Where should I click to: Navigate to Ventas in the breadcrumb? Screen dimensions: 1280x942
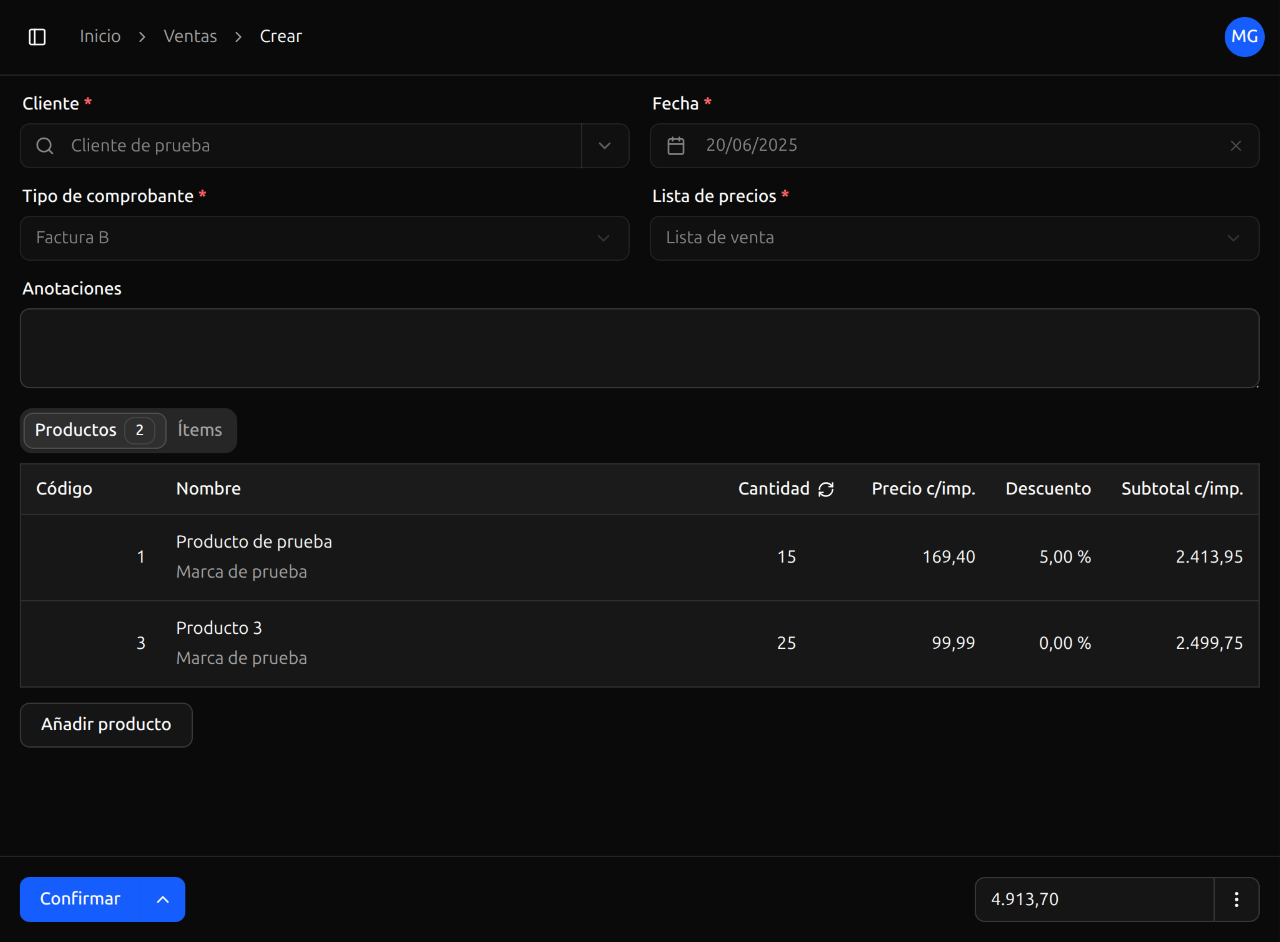(x=190, y=37)
